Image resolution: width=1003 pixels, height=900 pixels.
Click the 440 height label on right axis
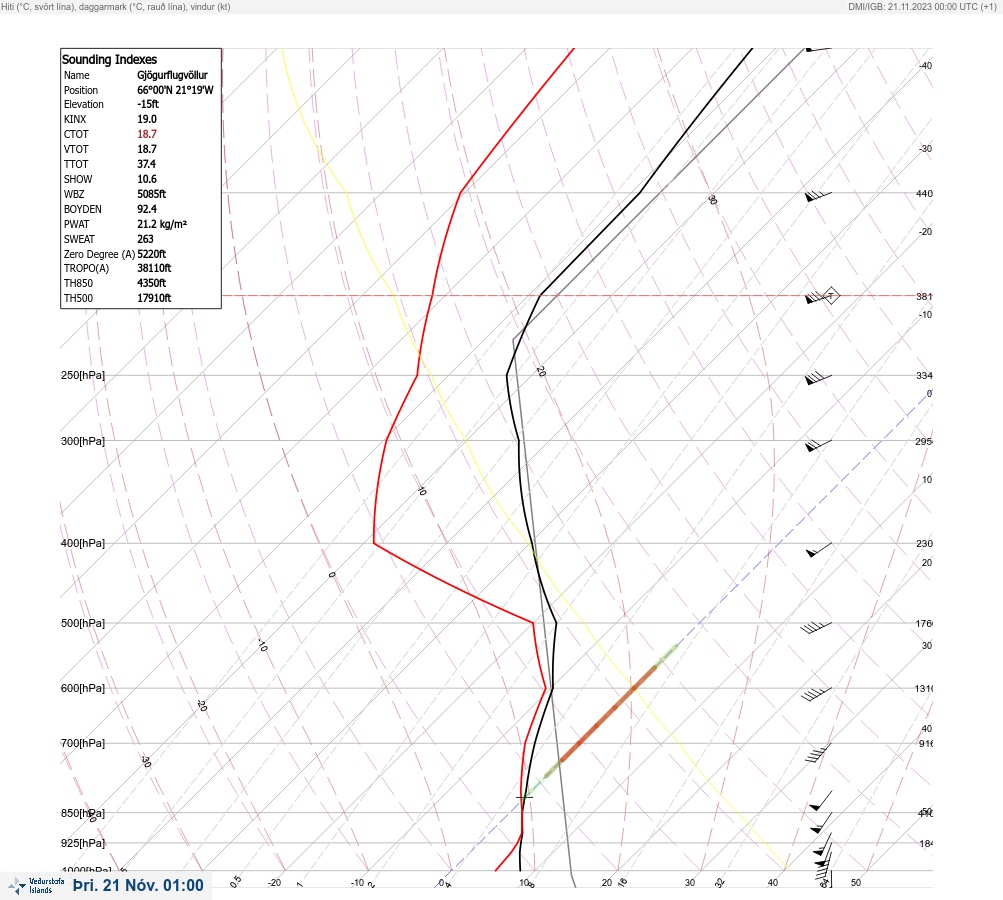924,193
